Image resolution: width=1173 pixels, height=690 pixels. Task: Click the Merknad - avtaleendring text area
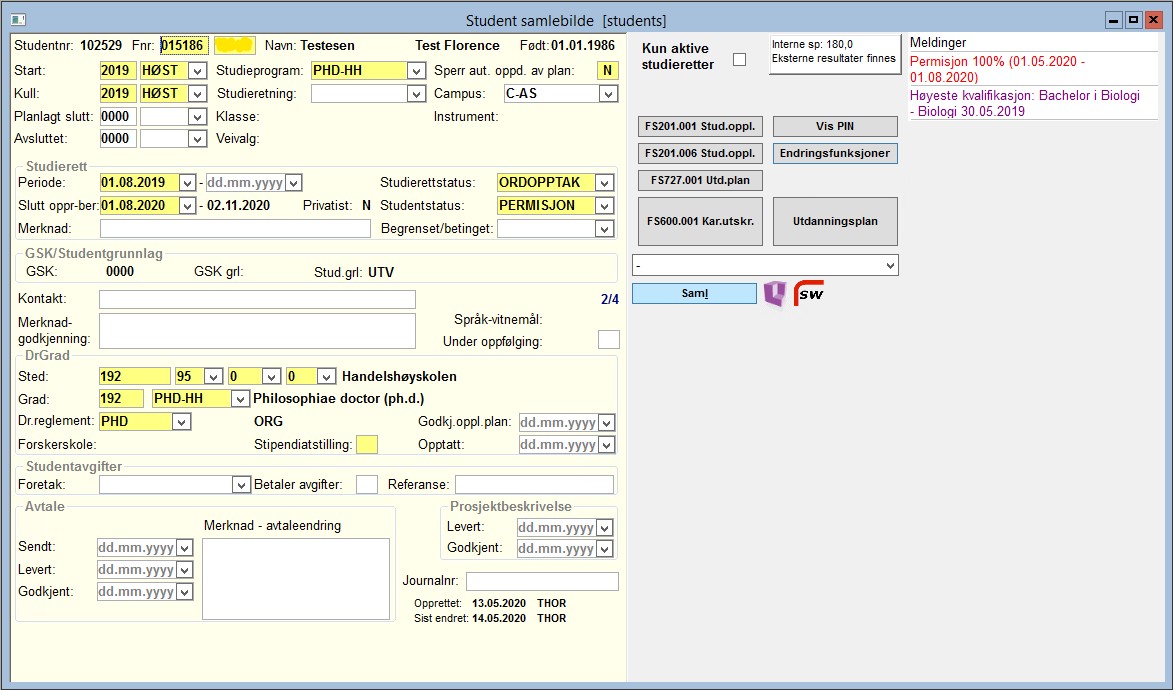click(296, 578)
